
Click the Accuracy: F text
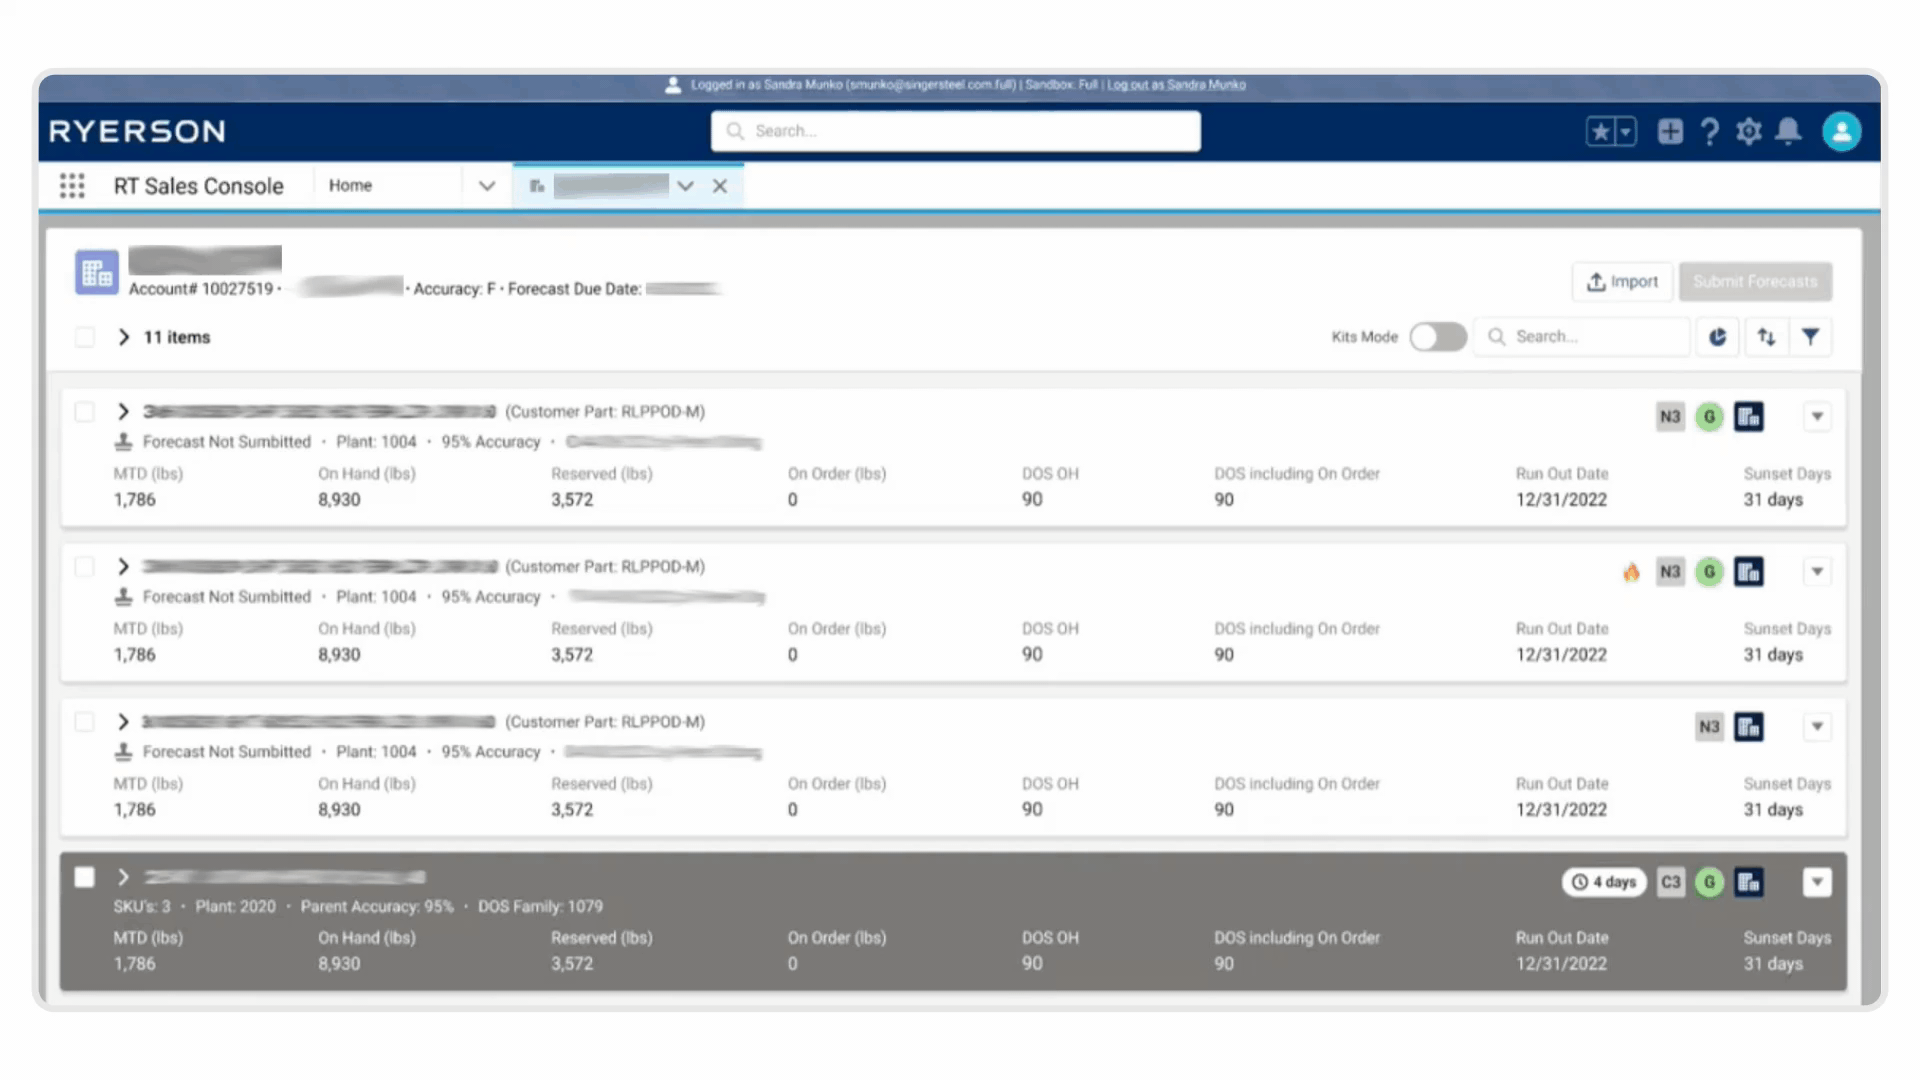455,289
